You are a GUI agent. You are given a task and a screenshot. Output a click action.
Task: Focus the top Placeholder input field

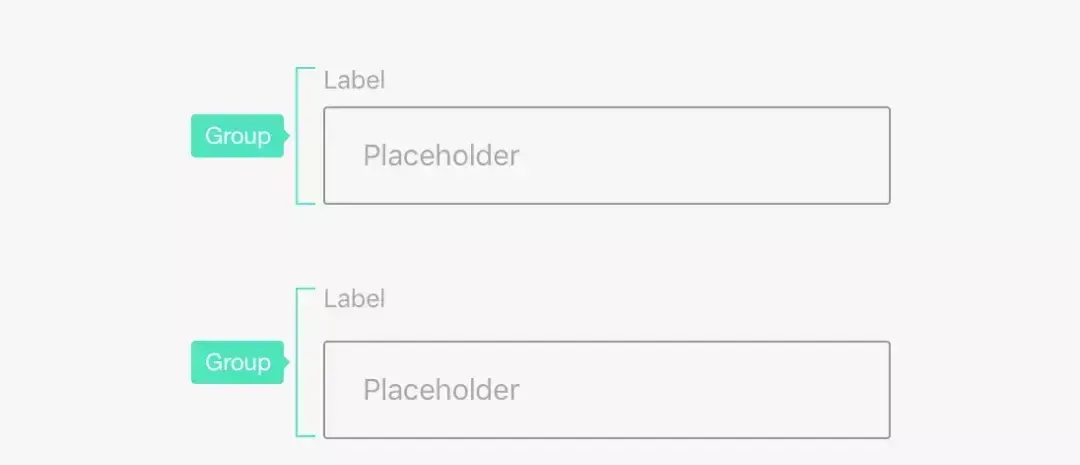click(606, 156)
